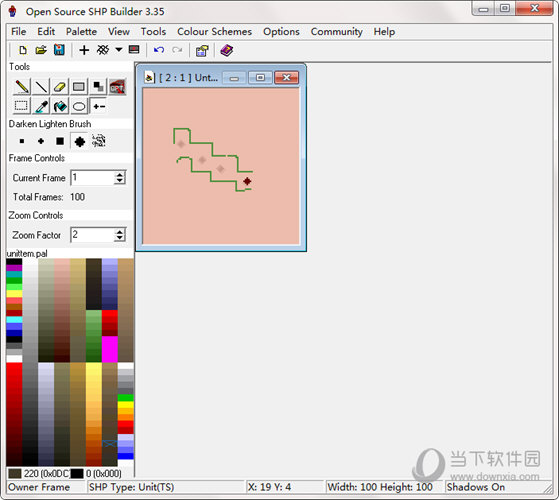This screenshot has height=500, width=559.
Task: Choose the large round brush shape
Action: click(x=80, y=141)
